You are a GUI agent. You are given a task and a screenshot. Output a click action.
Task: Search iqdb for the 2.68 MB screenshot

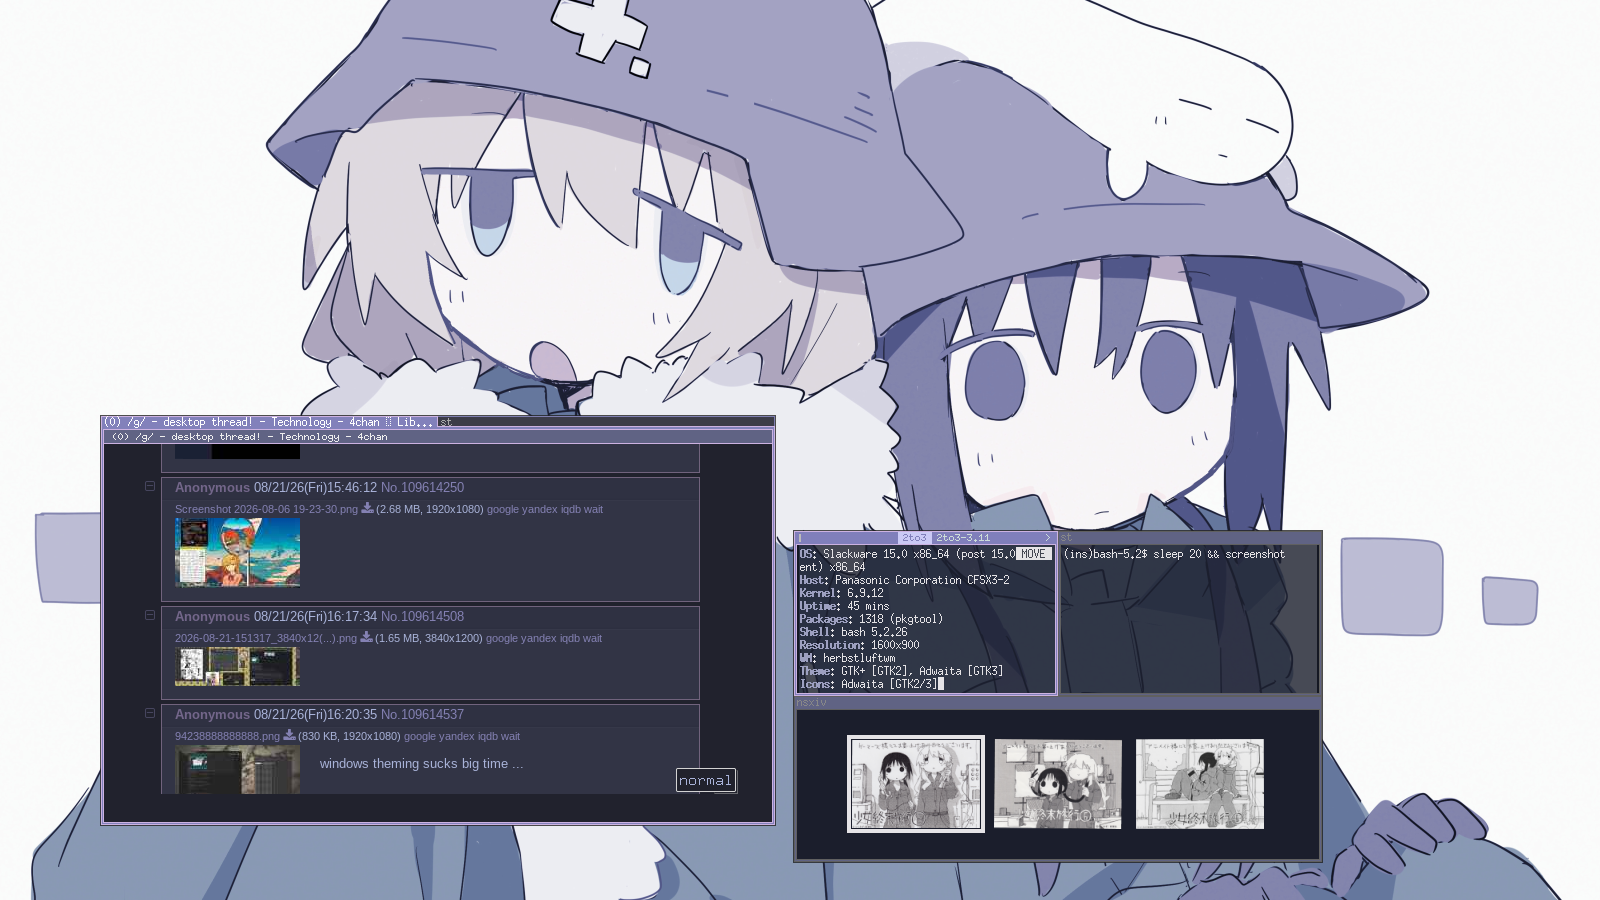point(571,509)
